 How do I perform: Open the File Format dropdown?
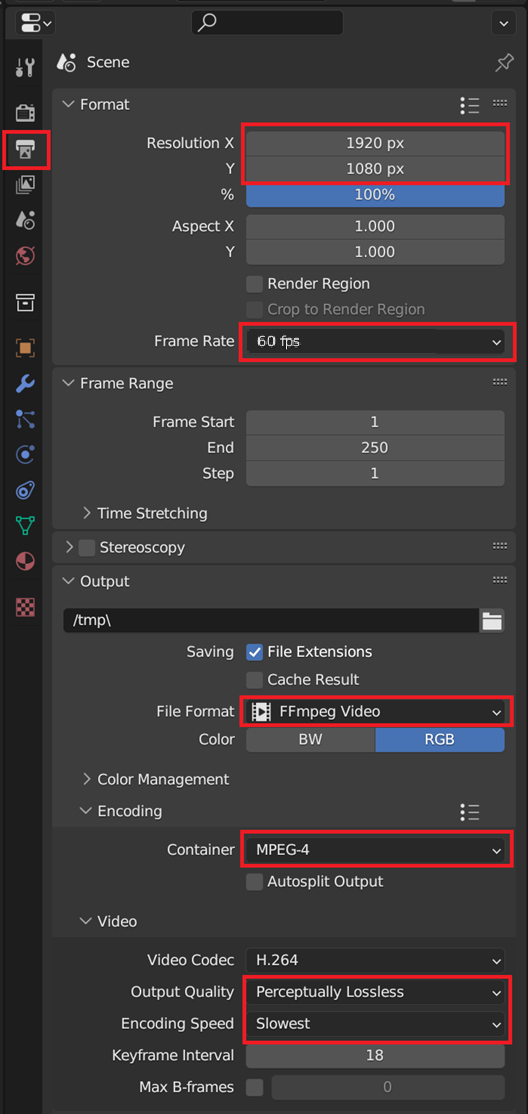pyautogui.click(x=375, y=711)
